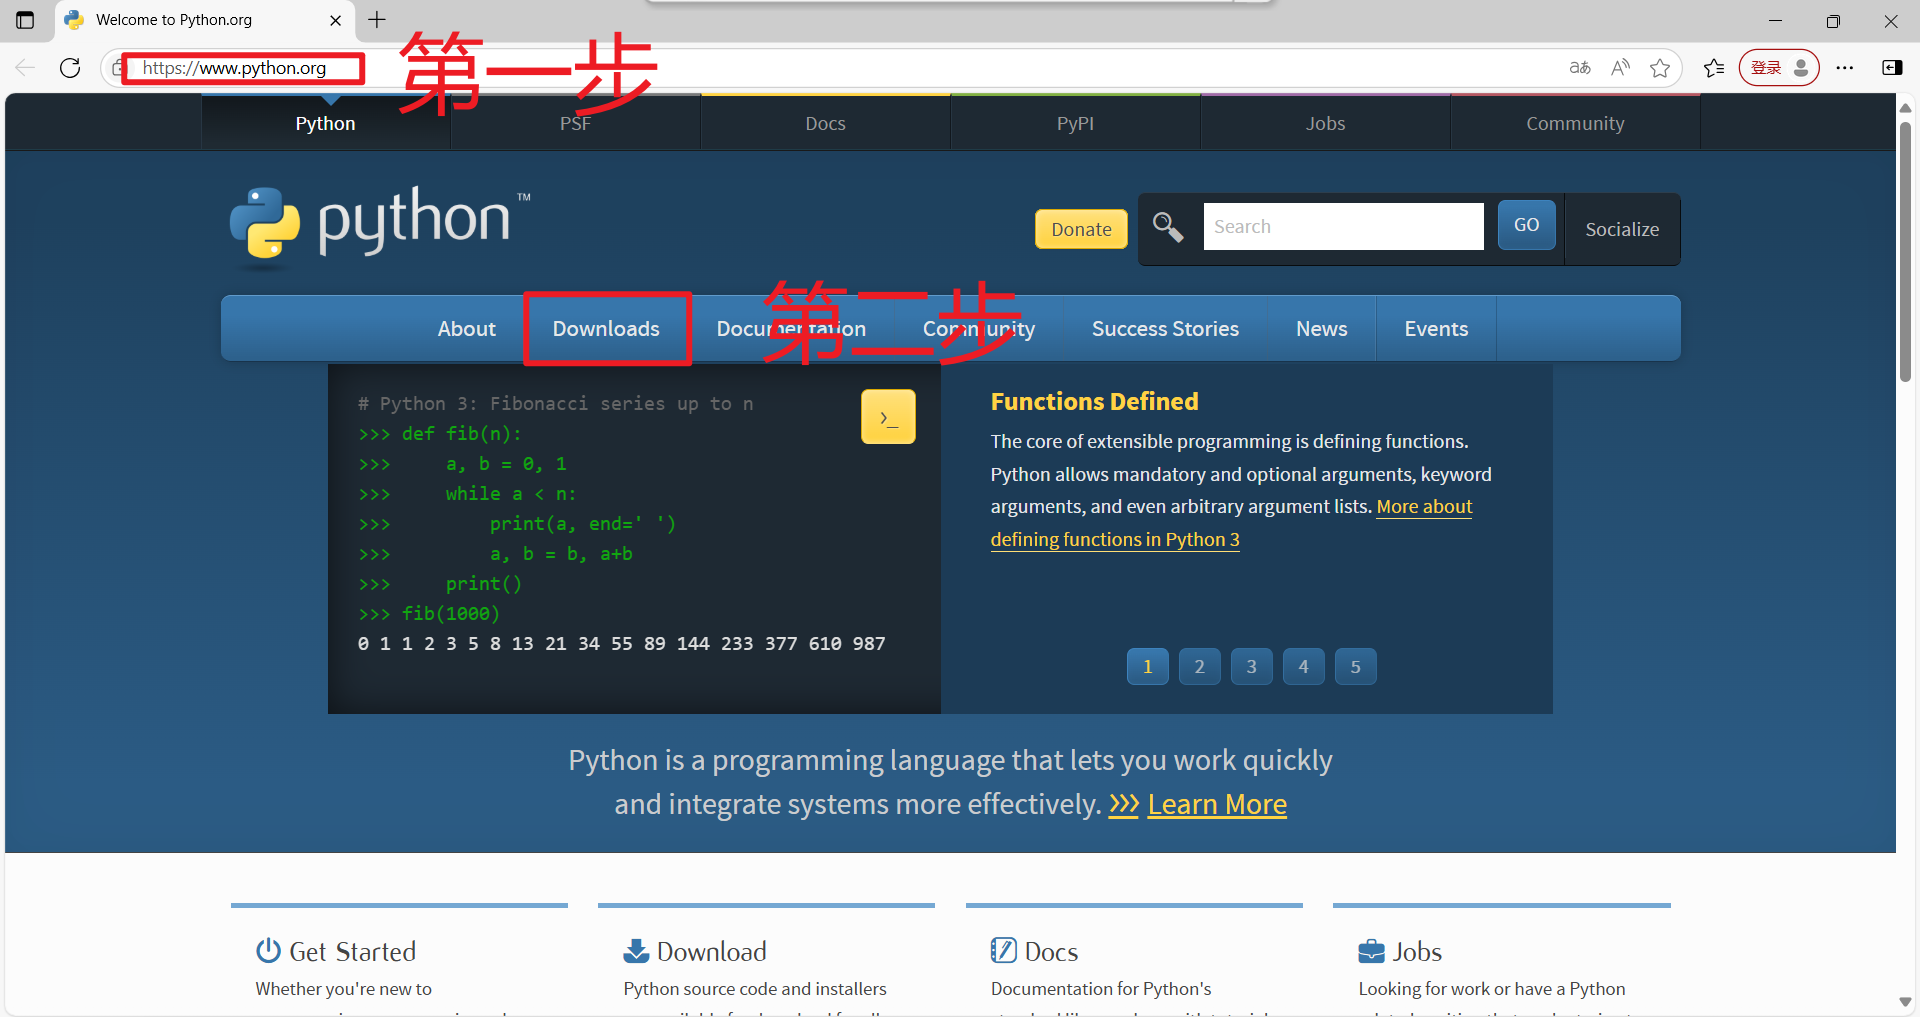Click the Learn More link
The height and width of the screenshot is (1017, 1920).
click(1217, 804)
